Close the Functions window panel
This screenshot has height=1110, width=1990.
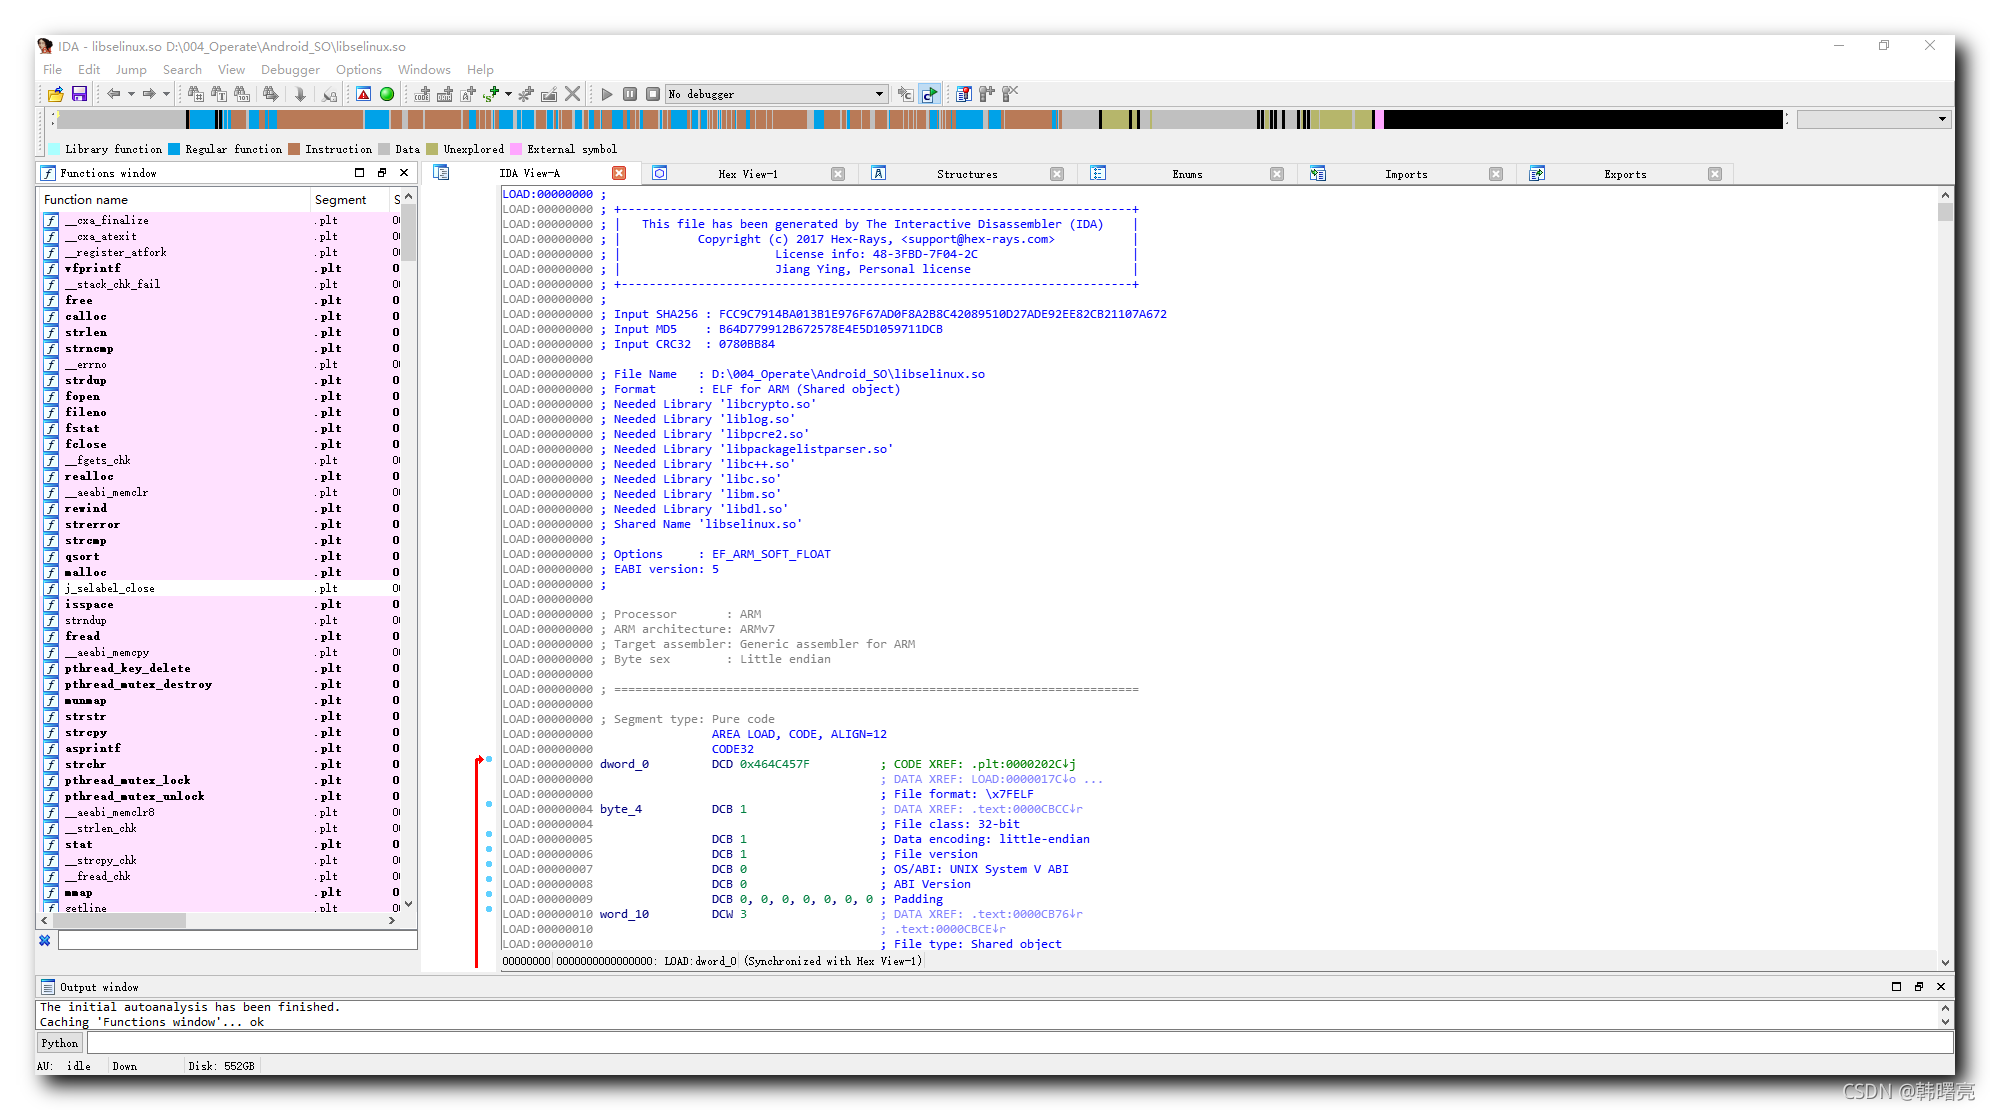tap(404, 173)
